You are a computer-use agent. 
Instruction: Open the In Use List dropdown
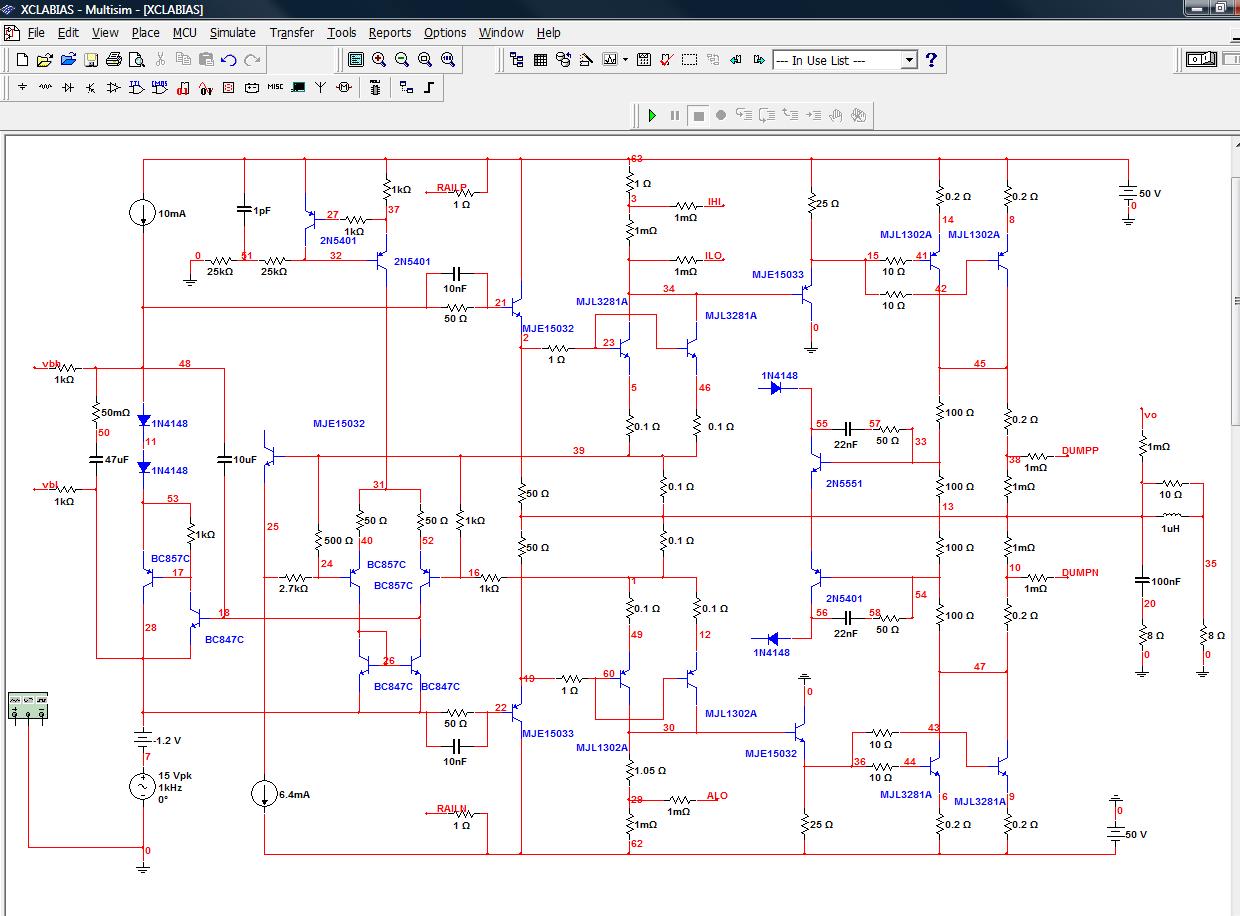click(909, 60)
